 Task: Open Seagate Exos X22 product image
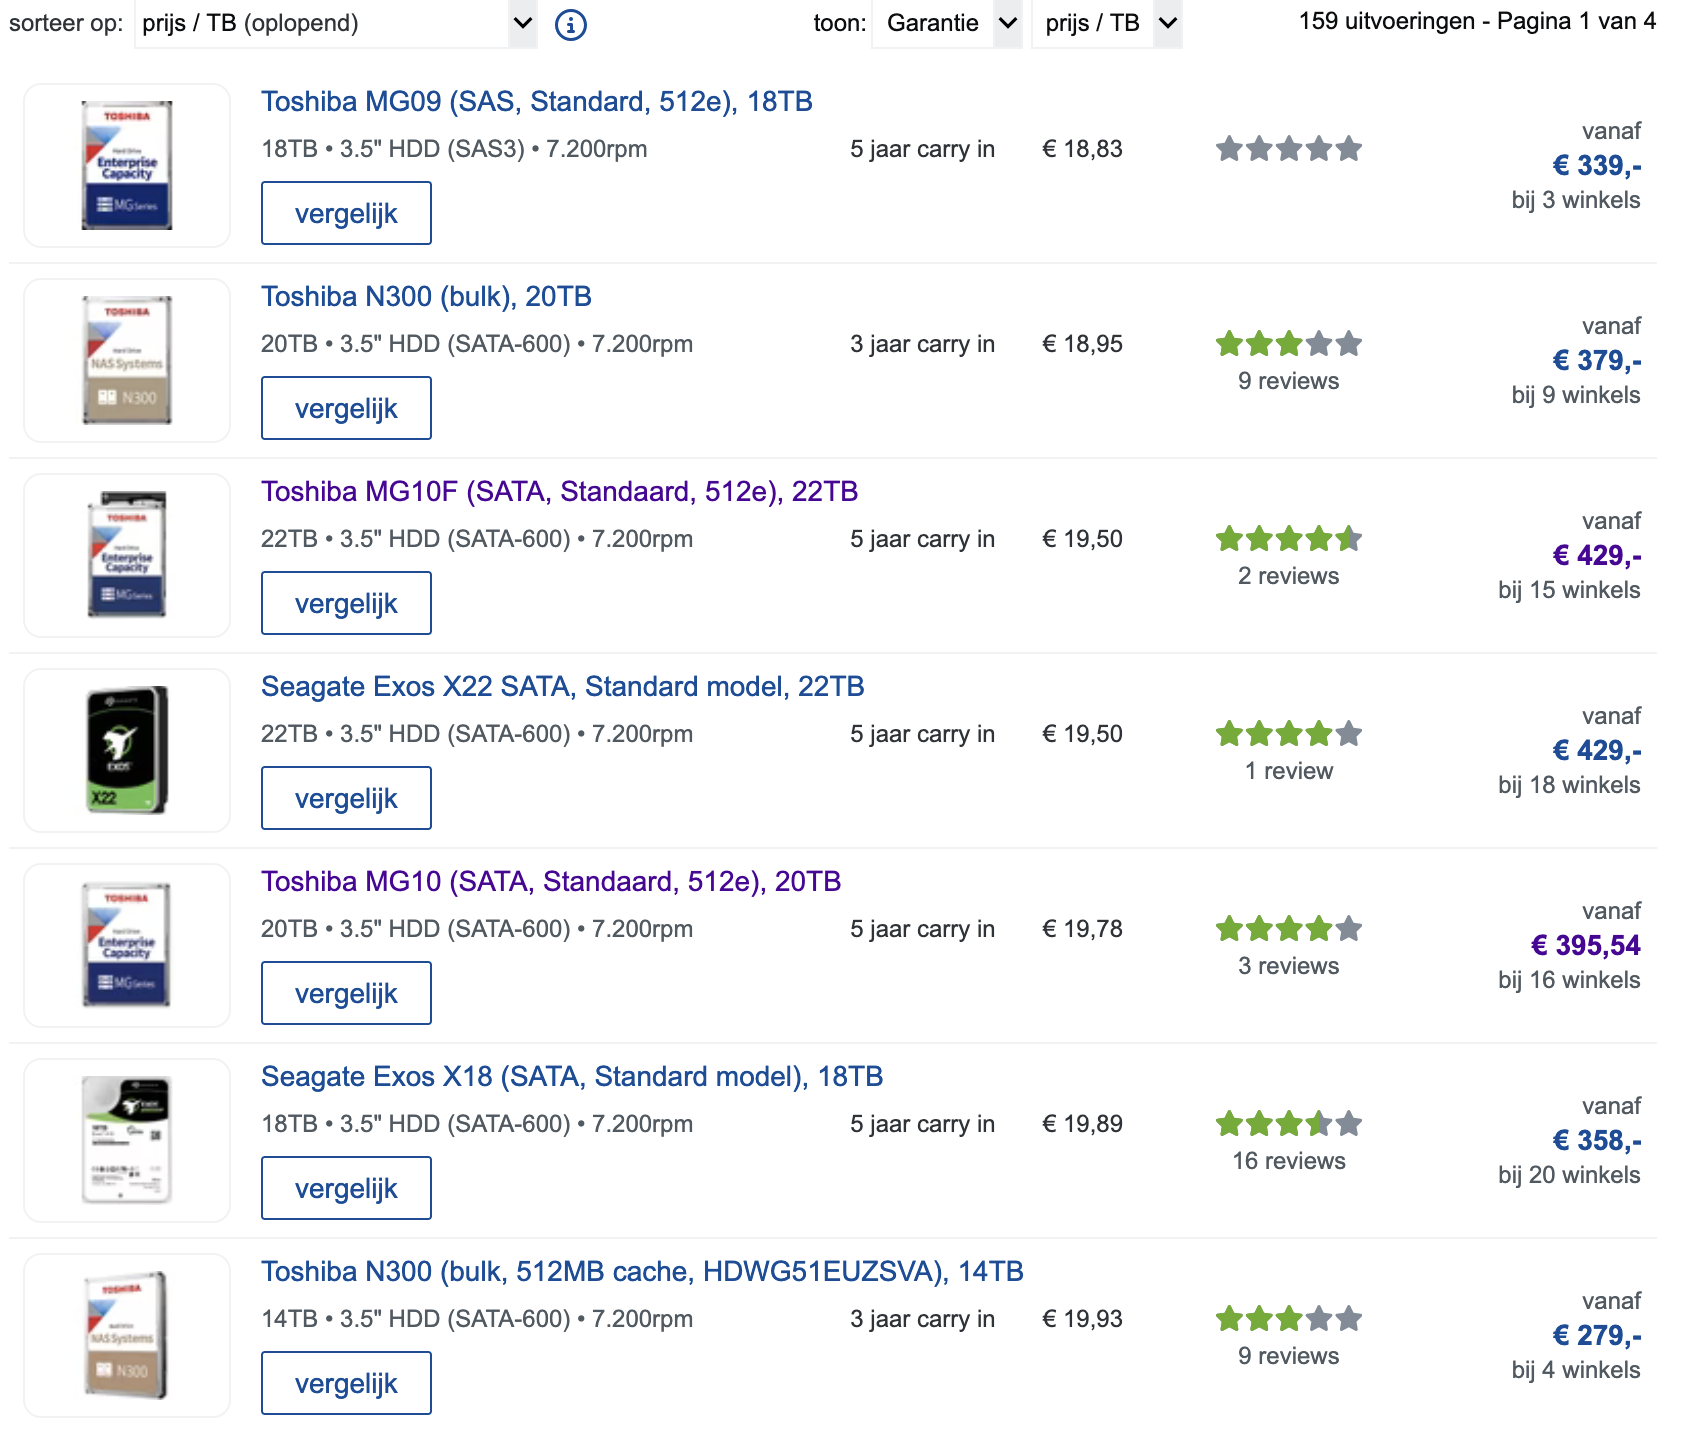coord(127,750)
